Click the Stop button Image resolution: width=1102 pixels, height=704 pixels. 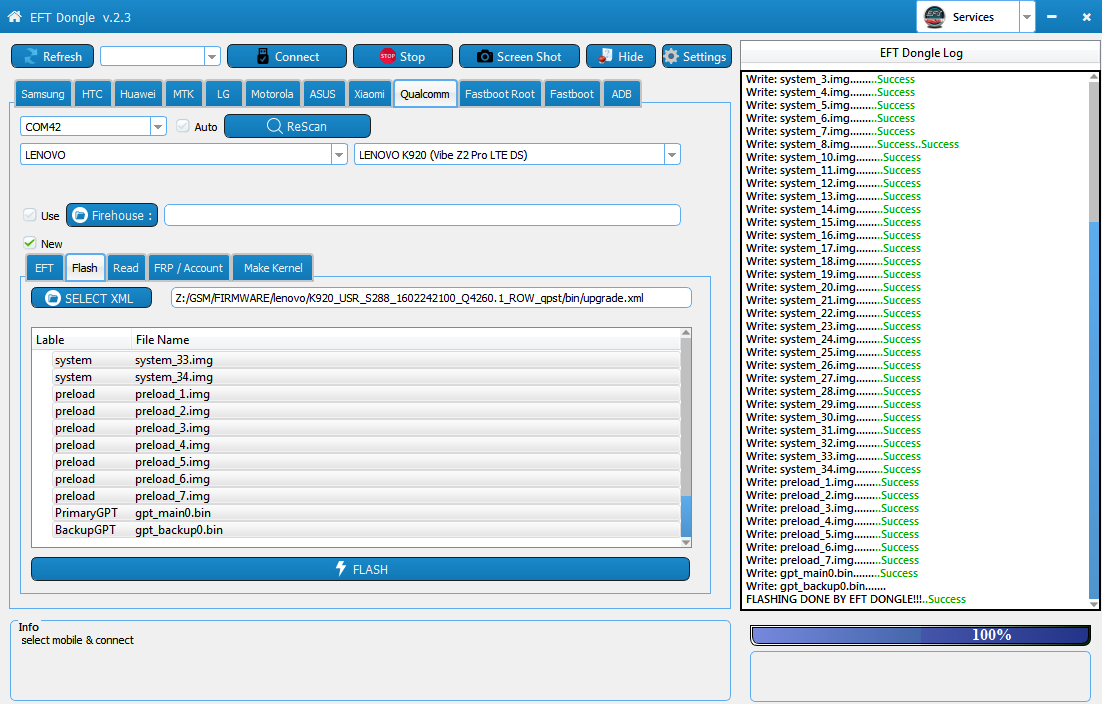[x=403, y=56]
